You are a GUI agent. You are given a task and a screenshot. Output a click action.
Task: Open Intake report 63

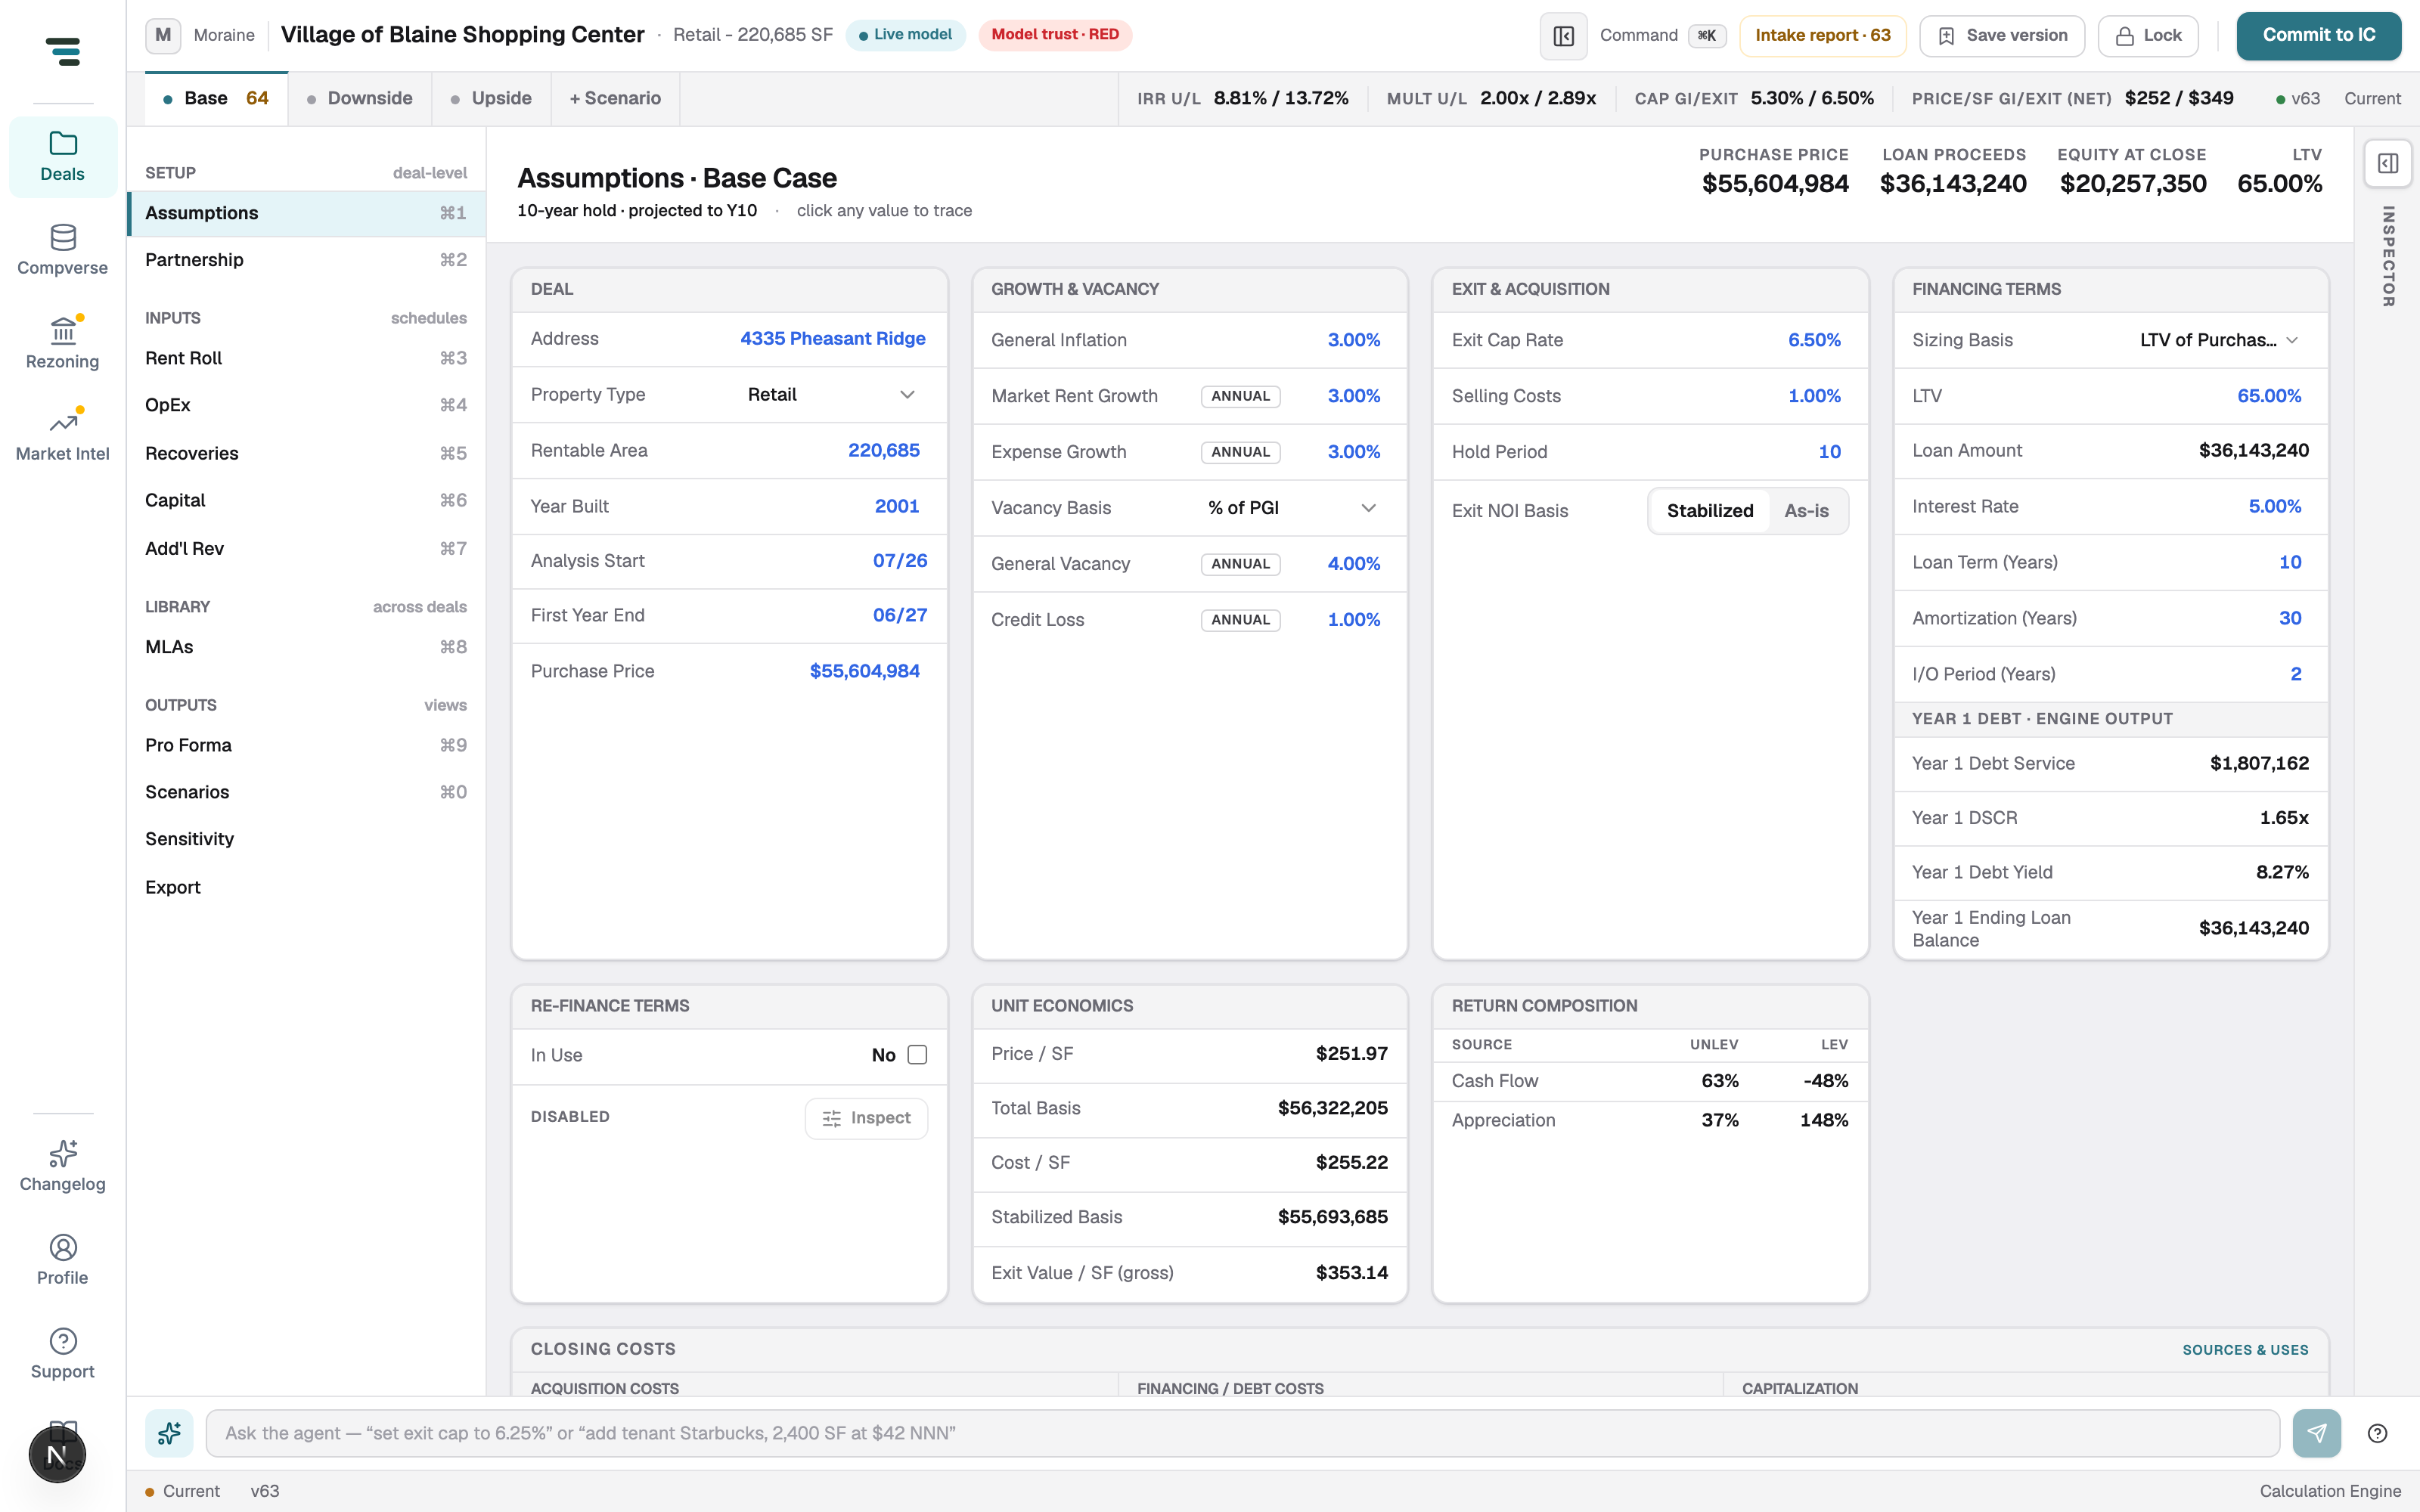click(x=1822, y=36)
